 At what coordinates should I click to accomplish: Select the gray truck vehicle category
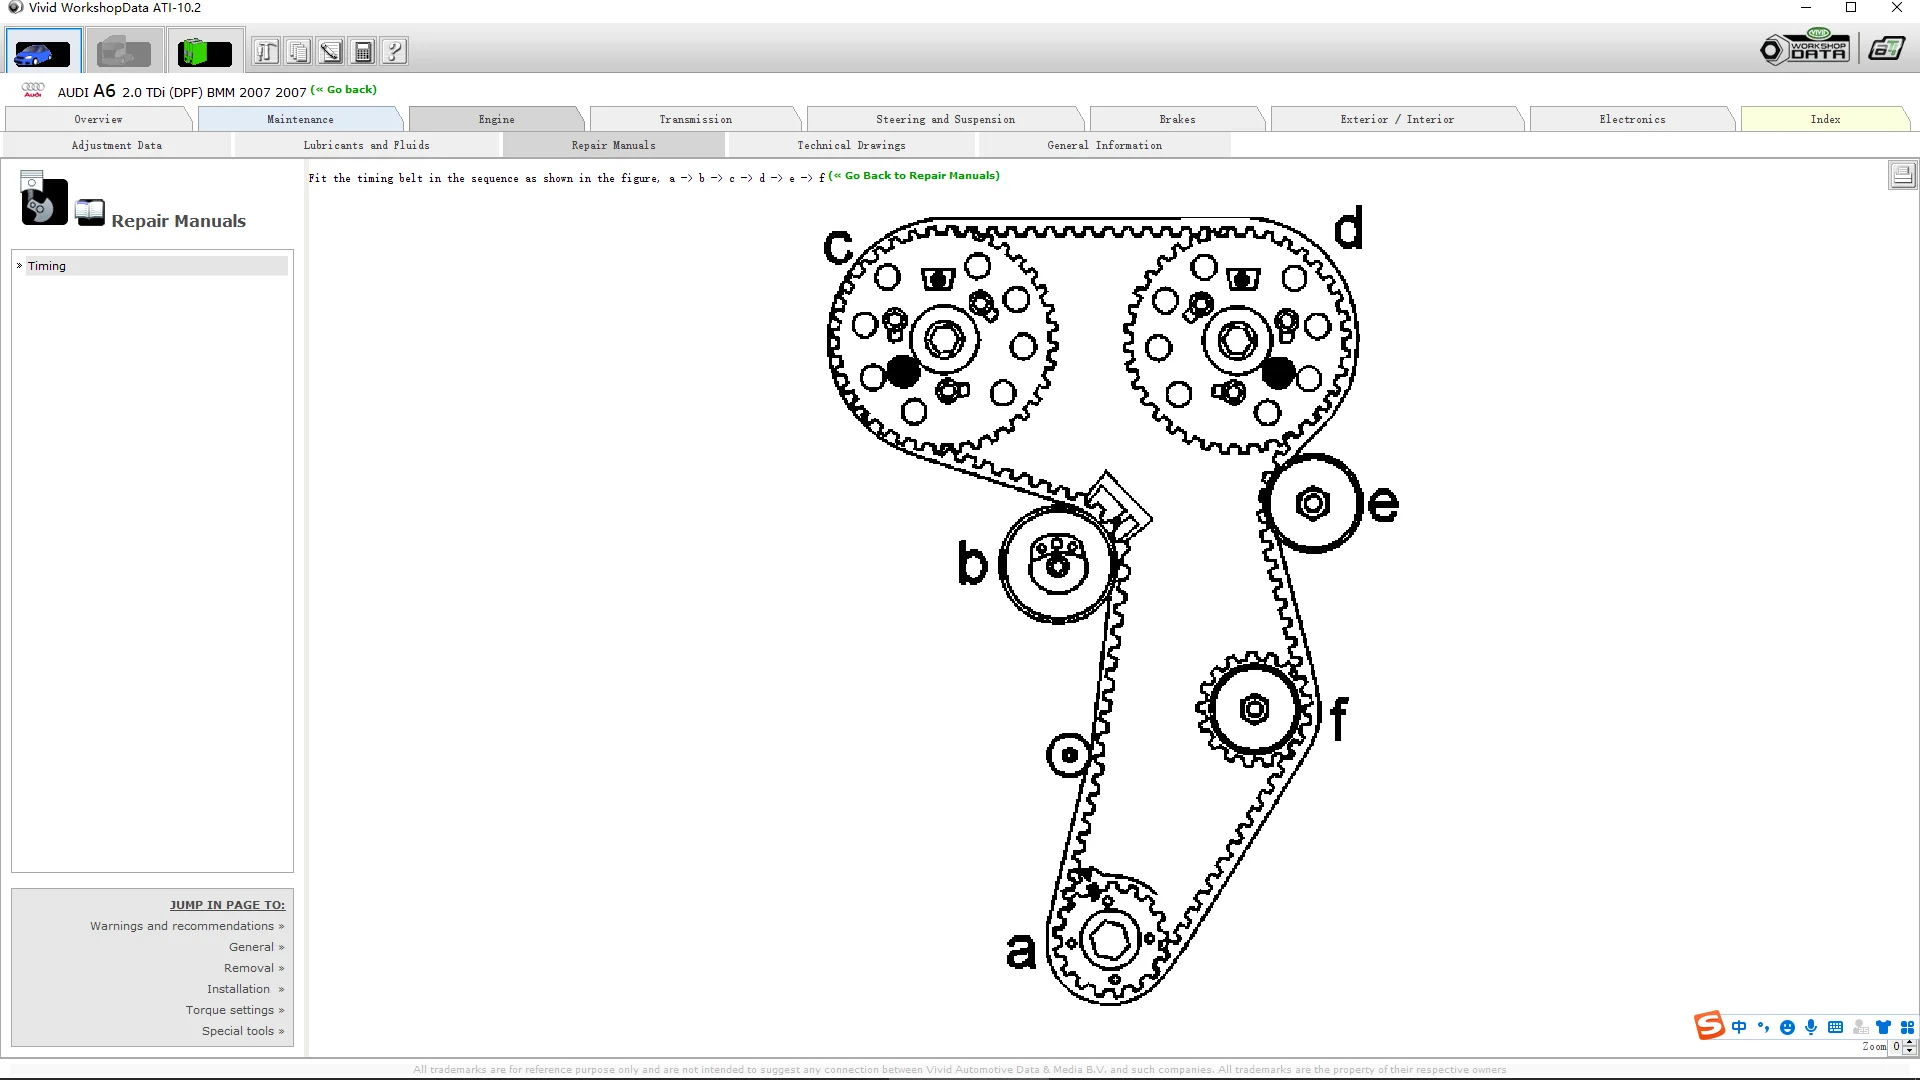(124, 52)
